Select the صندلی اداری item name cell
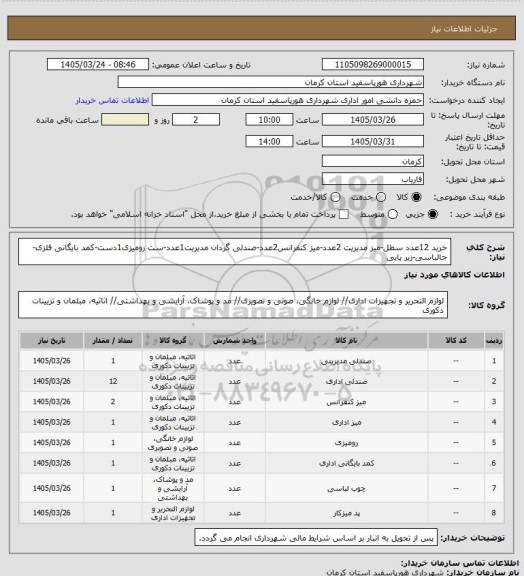The height and width of the screenshot is (576, 524). coord(346,382)
